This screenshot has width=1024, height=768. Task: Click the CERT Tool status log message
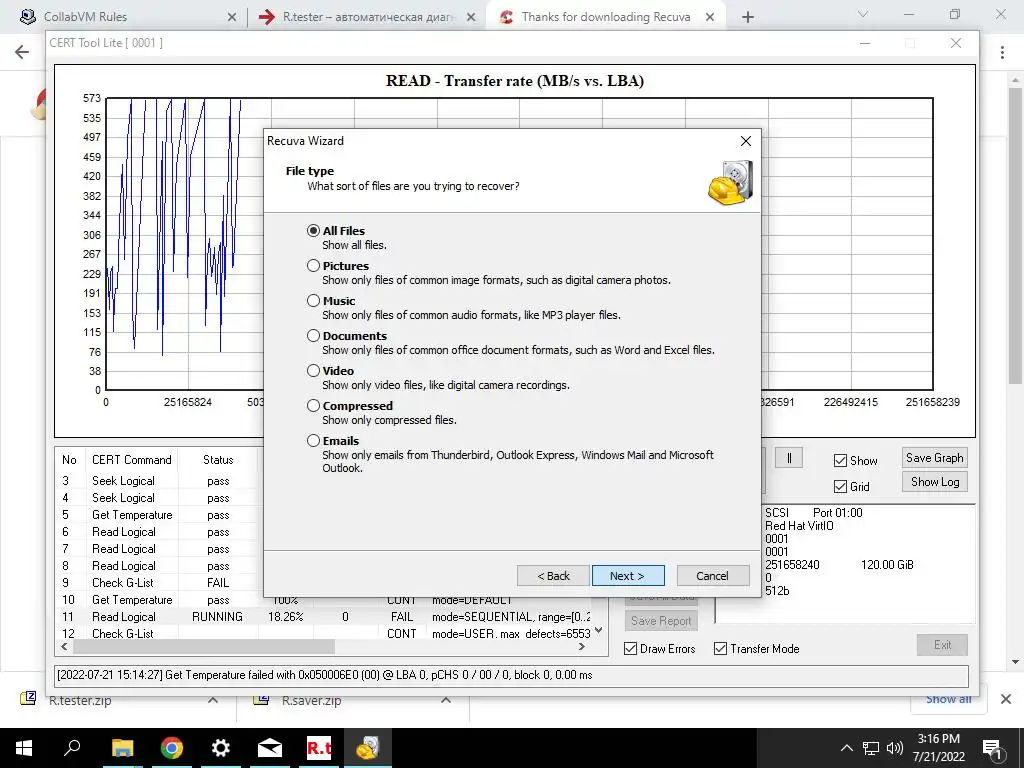[325, 675]
